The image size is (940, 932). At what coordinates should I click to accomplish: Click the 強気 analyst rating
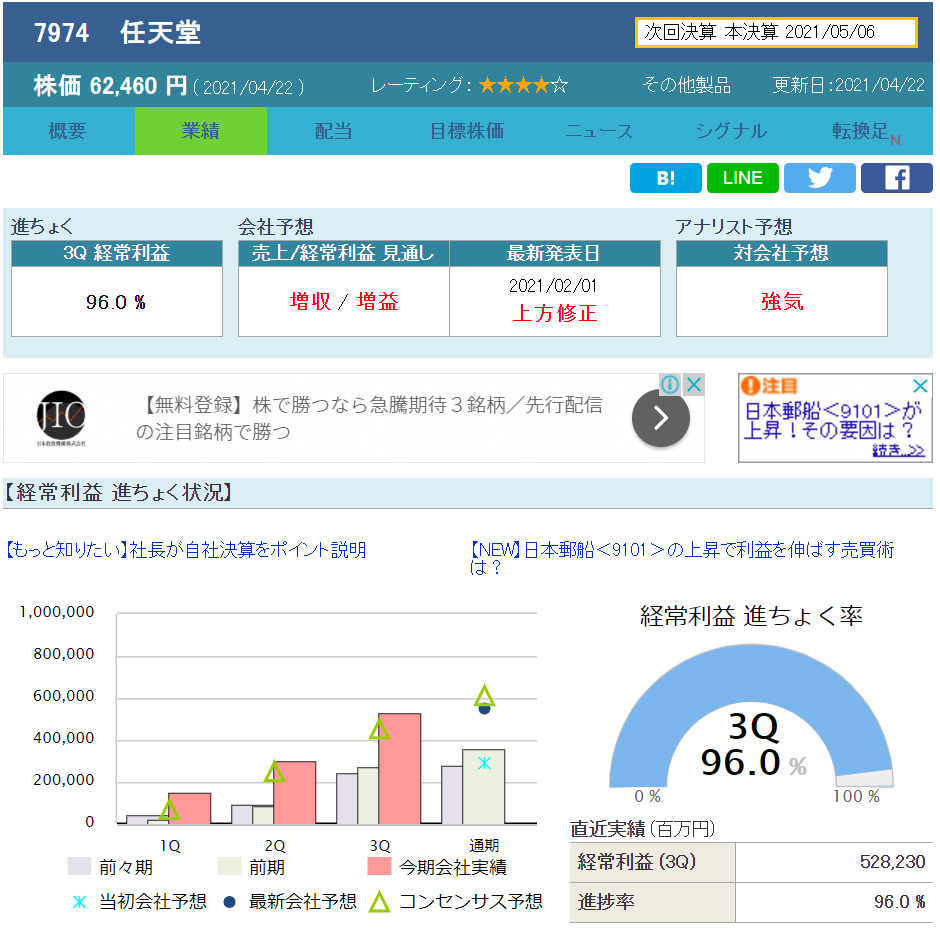click(782, 301)
